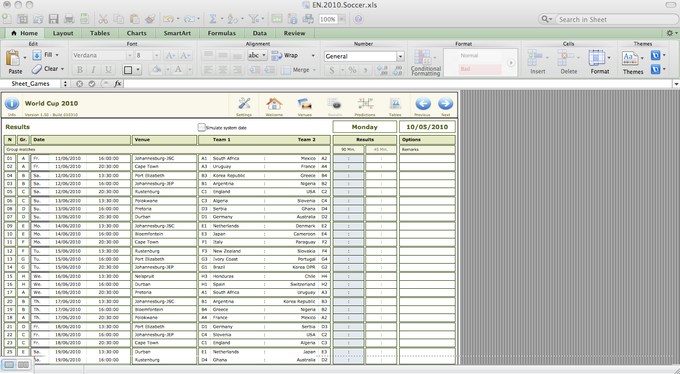Click the Save floppy disk icon
This screenshot has height=374, width=680.
point(53,19)
